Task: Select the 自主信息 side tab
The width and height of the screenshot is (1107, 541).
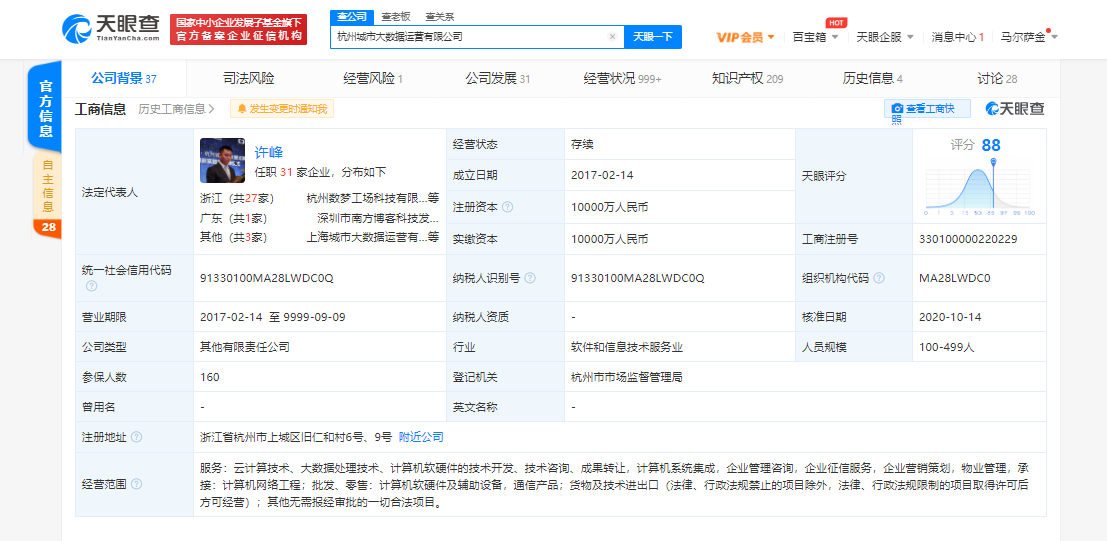Action: (x=47, y=186)
